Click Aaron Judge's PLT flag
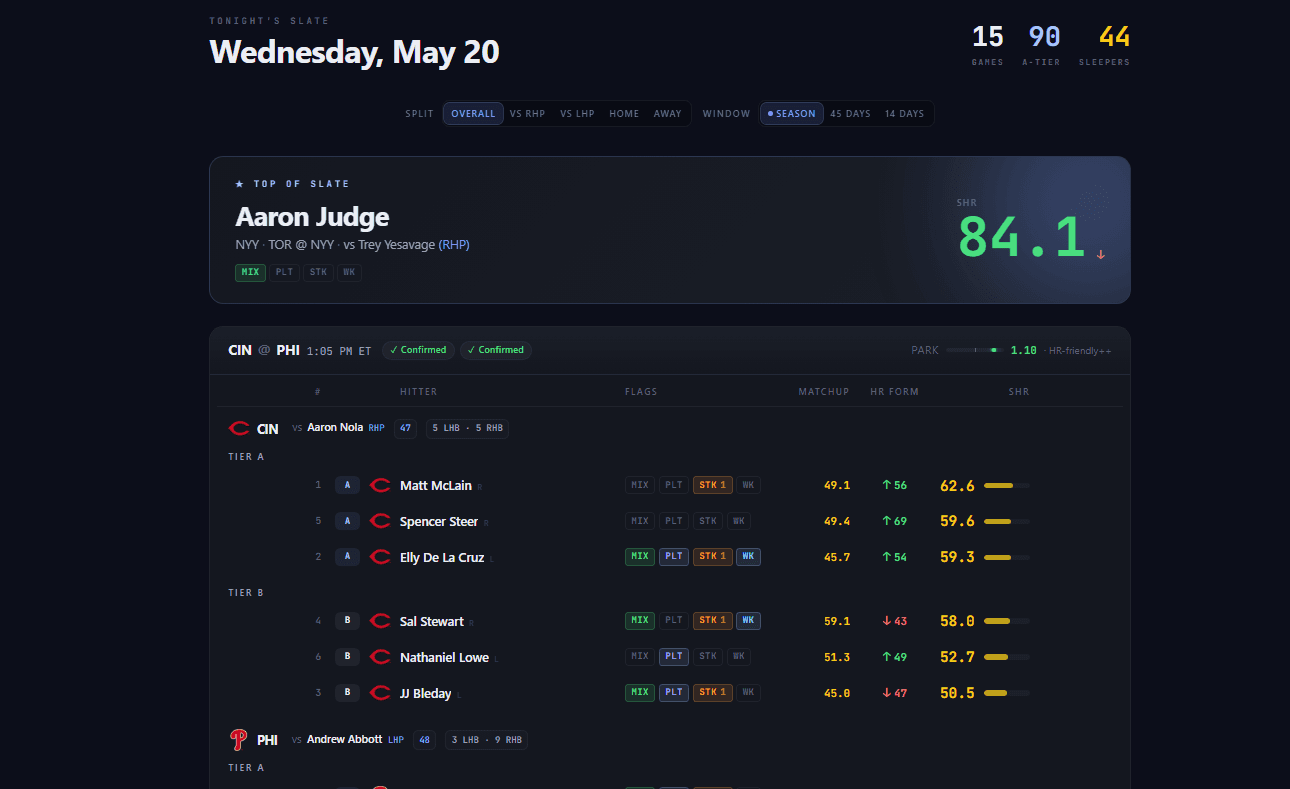The width and height of the screenshot is (1290, 789). pyautogui.click(x=284, y=272)
